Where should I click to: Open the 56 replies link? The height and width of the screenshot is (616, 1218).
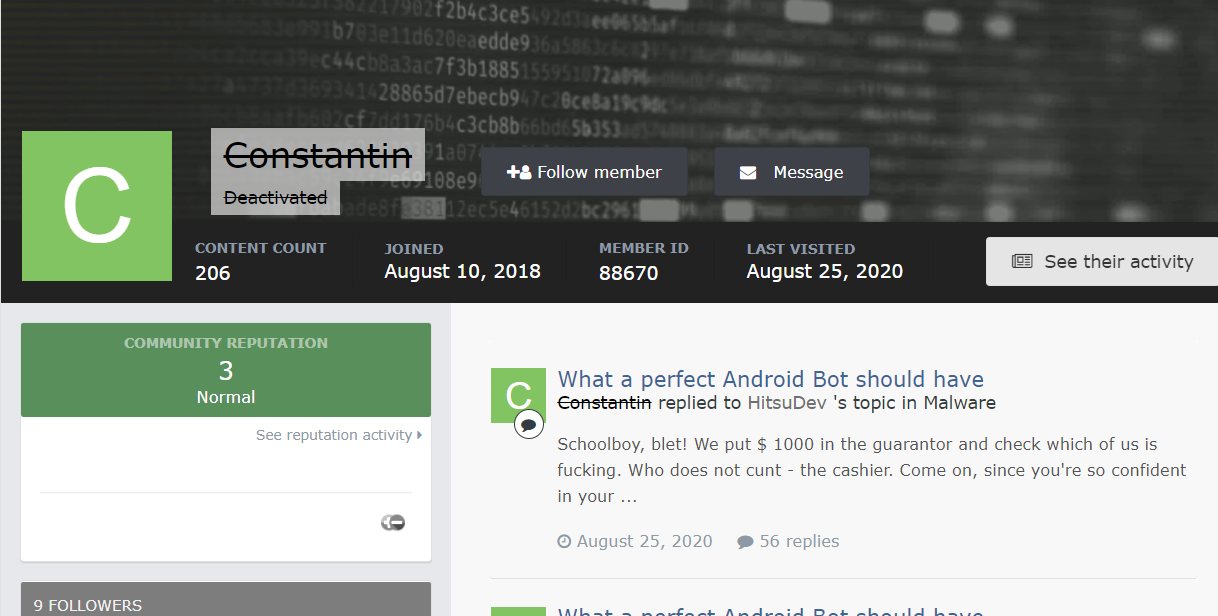click(799, 541)
